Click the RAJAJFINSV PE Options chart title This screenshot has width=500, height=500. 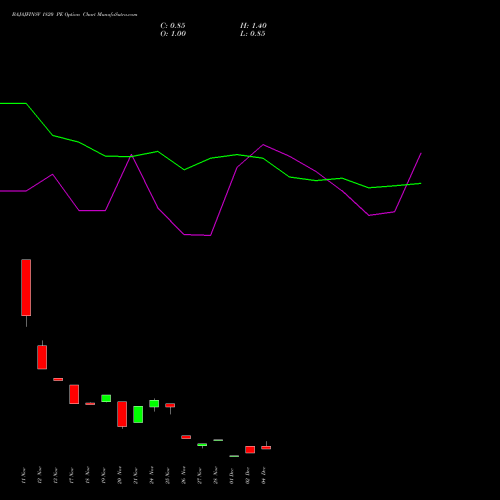click(74, 15)
